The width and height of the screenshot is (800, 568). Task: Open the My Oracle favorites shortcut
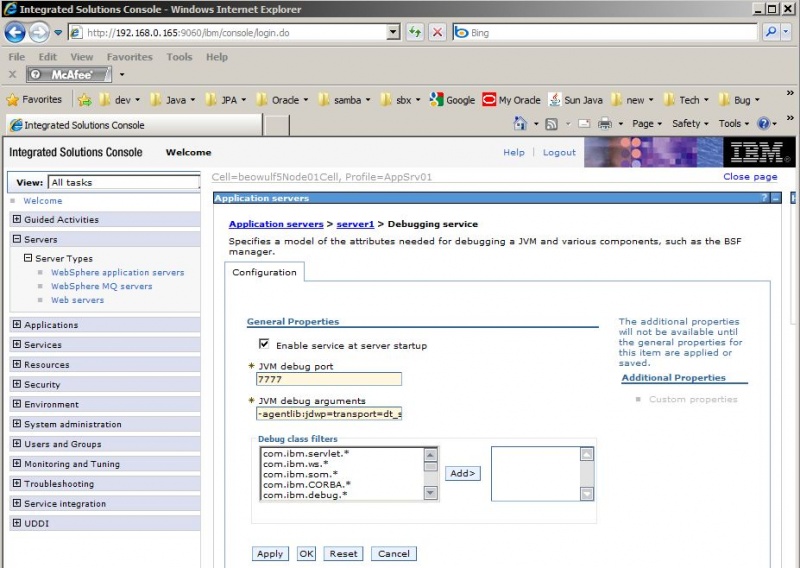(511, 100)
